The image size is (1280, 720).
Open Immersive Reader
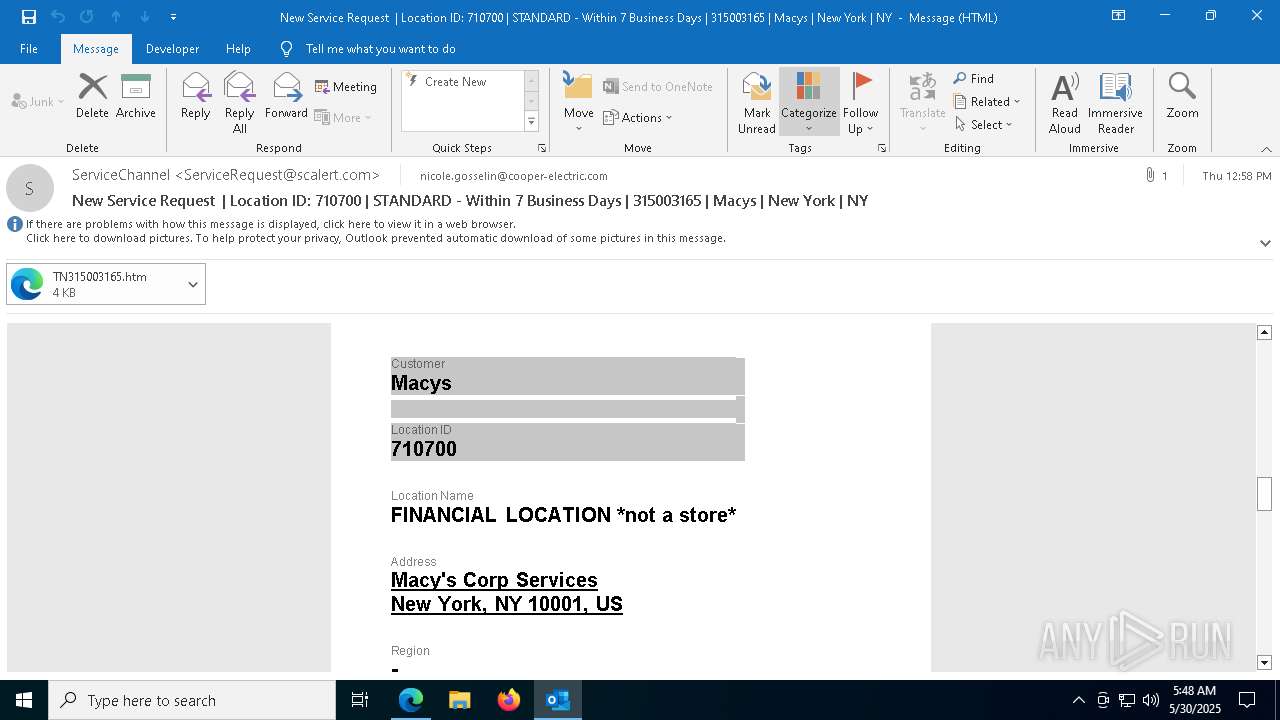pyautogui.click(x=1115, y=103)
